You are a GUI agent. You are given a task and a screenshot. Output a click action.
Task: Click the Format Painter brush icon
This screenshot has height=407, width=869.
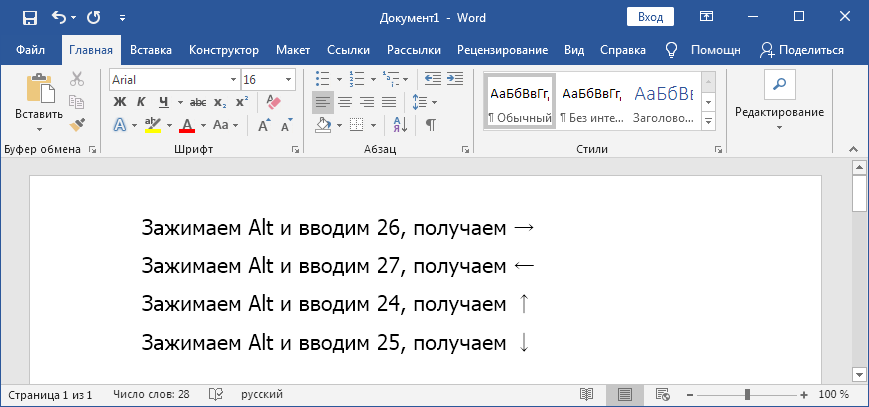click(x=77, y=123)
